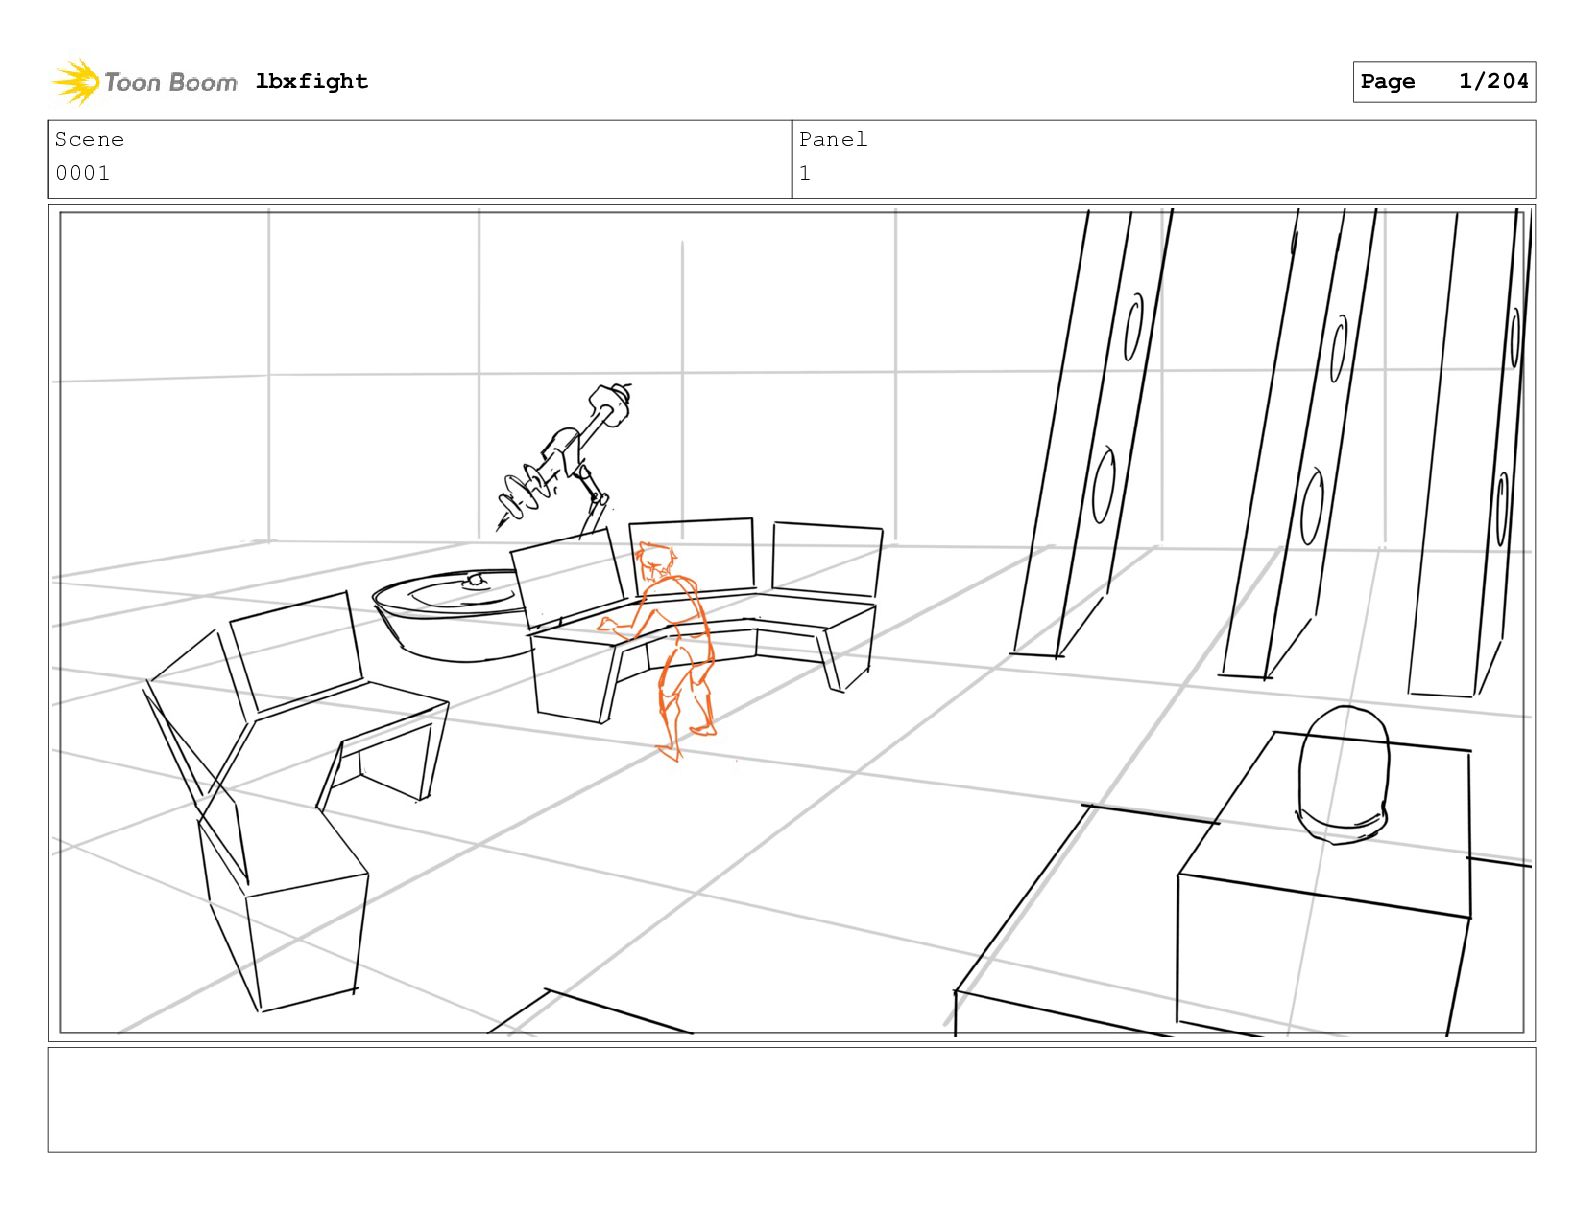Click the lbxfight project title
The height and width of the screenshot is (1224, 1584).
coord(312,81)
